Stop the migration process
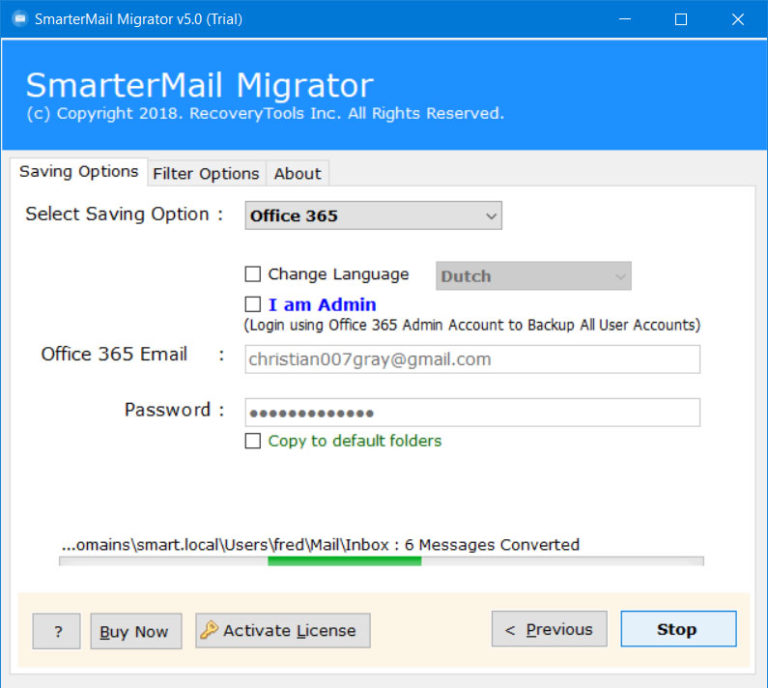This screenshot has height=688, width=768. pos(678,629)
